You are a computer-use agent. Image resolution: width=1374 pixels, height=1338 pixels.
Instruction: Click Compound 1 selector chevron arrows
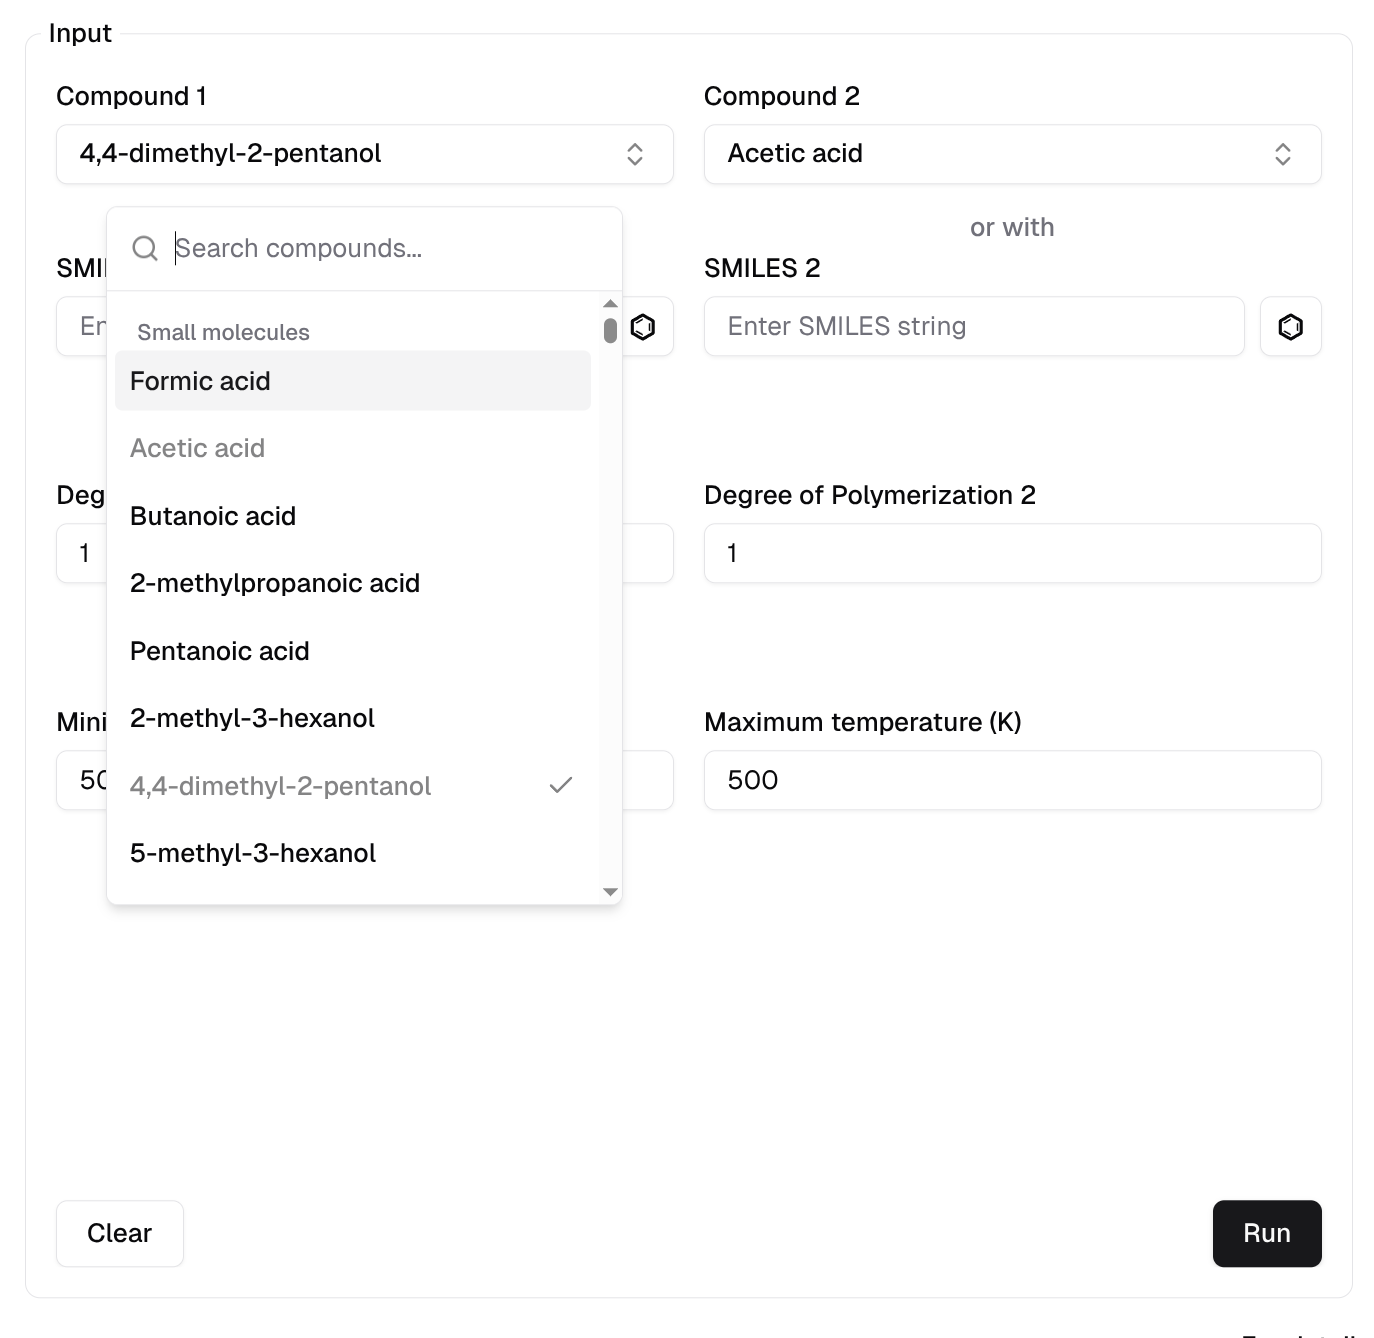(634, 154)
